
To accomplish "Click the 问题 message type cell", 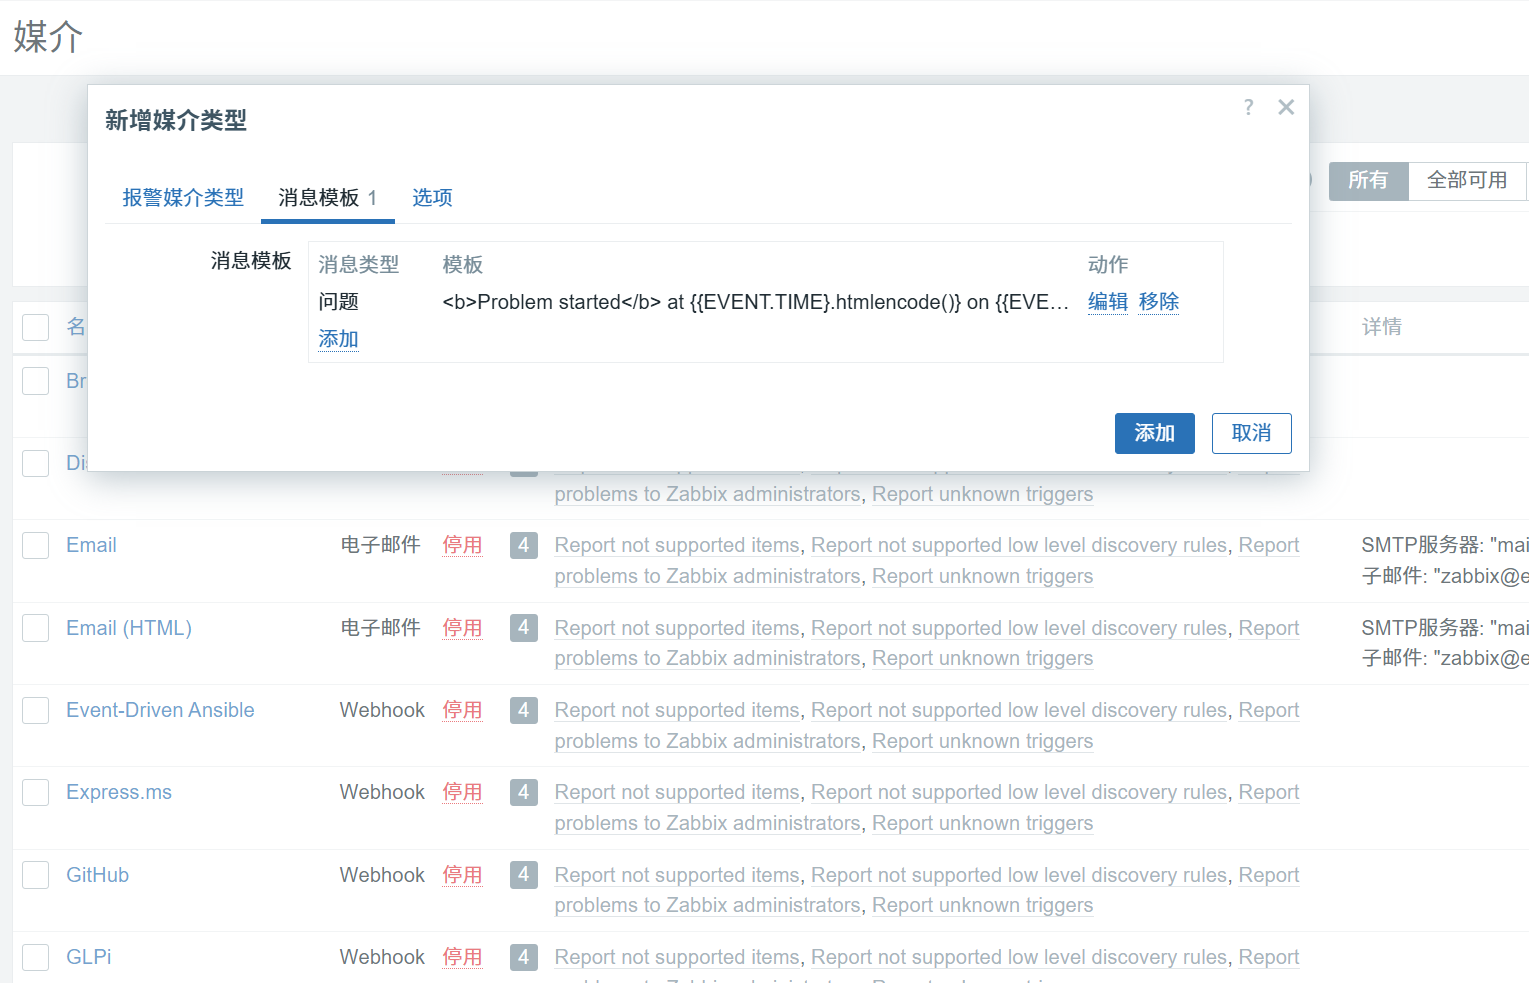I will tap(338, 302).
